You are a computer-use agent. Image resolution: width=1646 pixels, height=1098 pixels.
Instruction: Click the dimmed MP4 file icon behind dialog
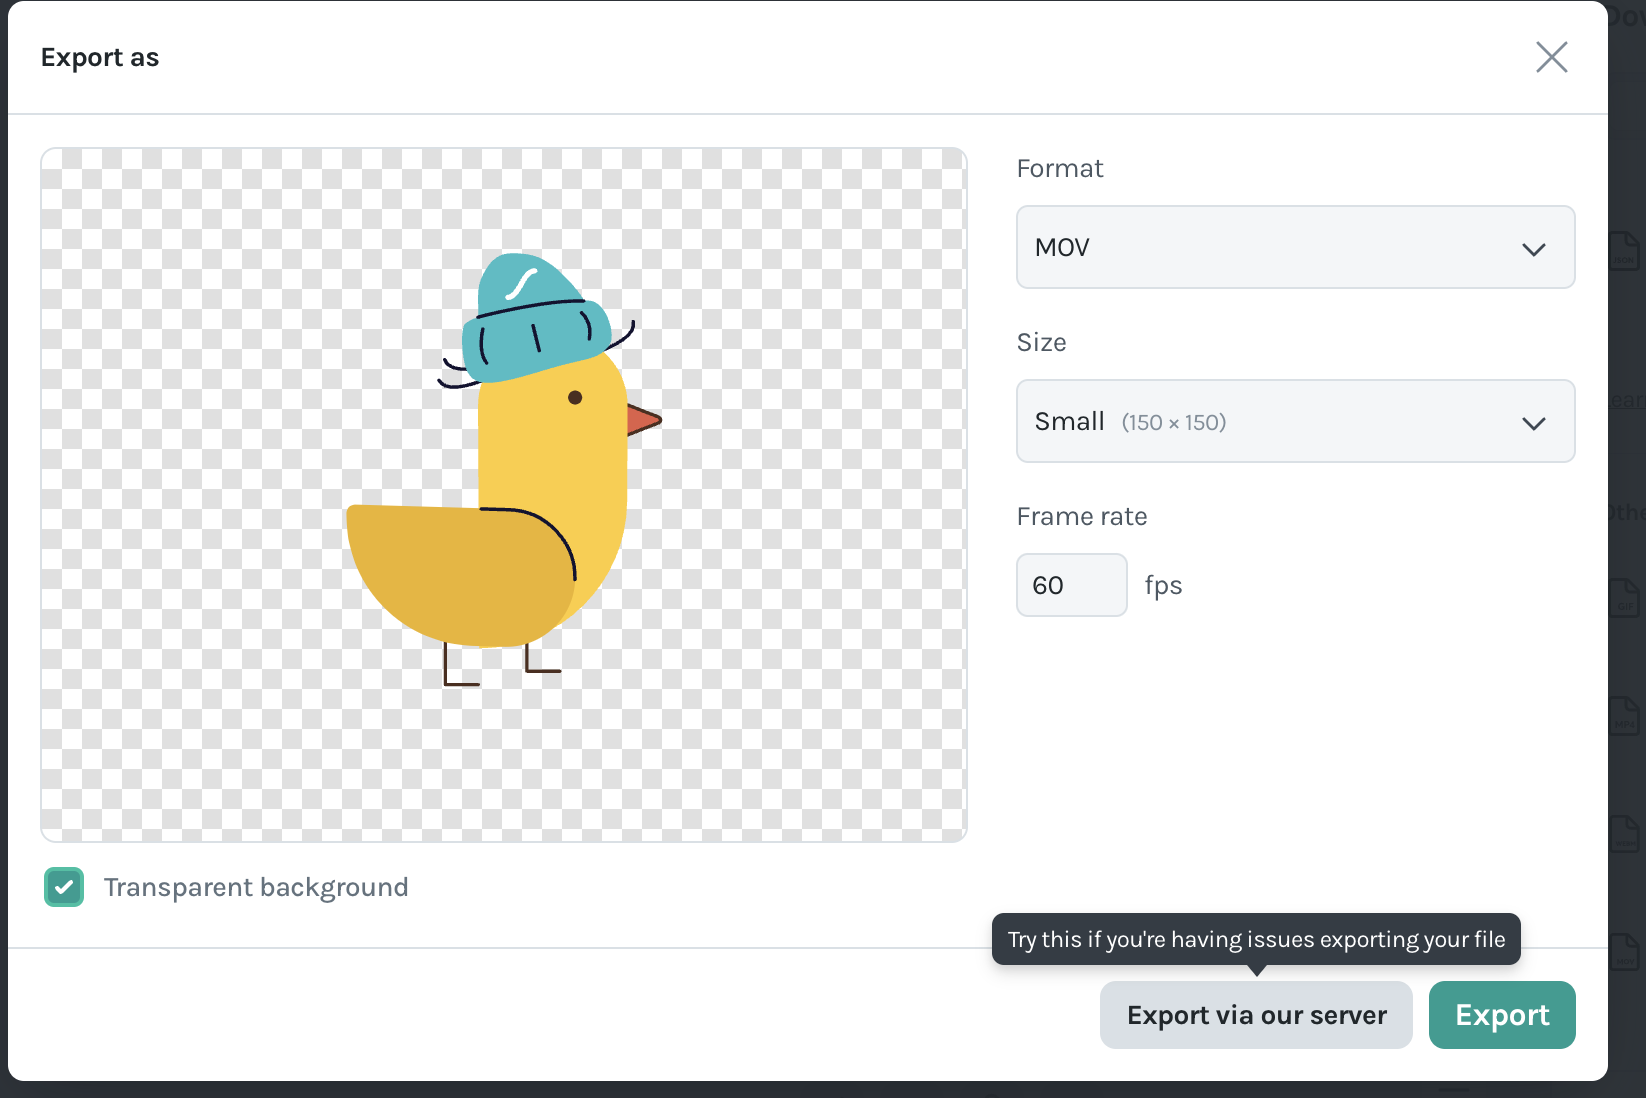[1625, 716]
